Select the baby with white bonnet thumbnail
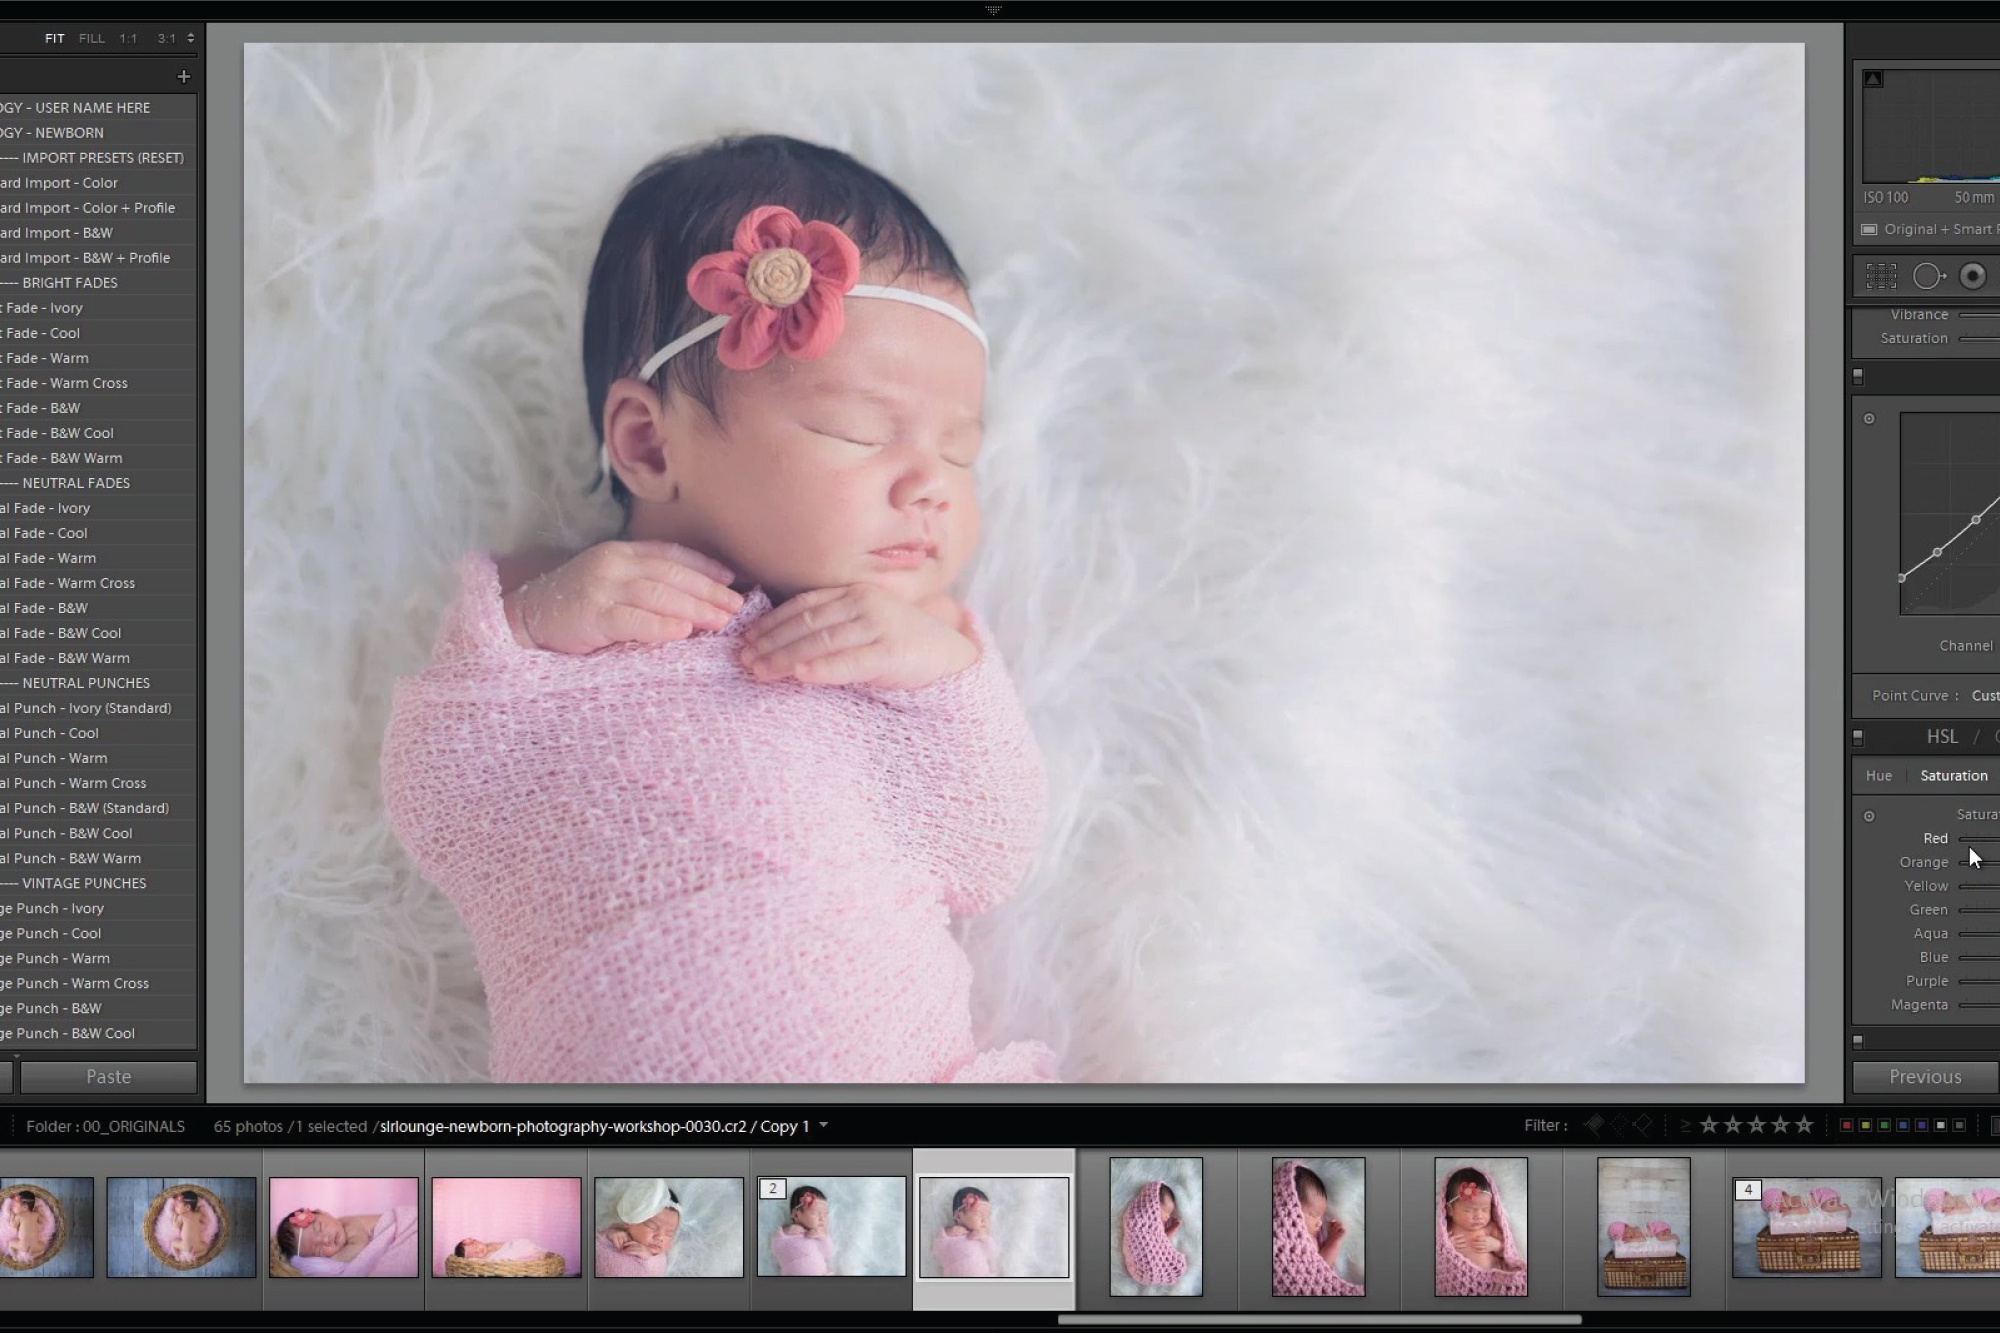This screenshot has height=1333, width=2000. click(x=669, y=1227)
